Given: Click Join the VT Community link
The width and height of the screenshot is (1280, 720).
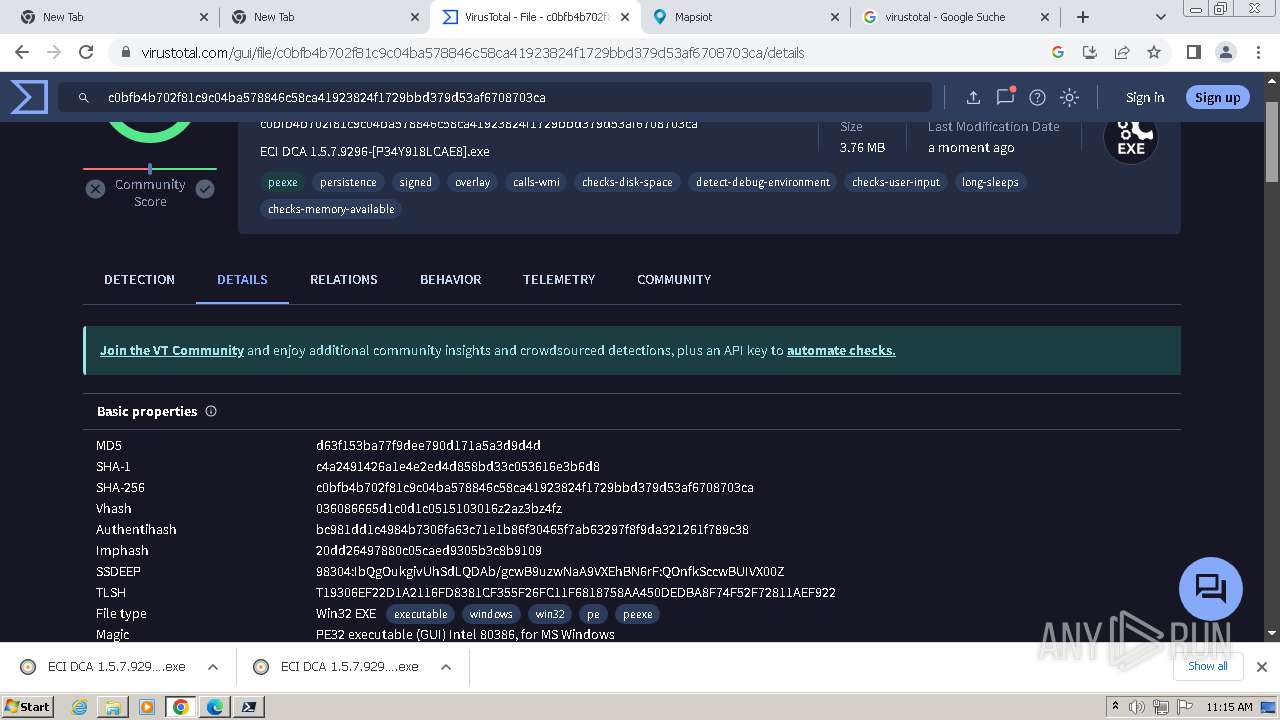Looking at the screenshot, I should click(x=172, y=350).
